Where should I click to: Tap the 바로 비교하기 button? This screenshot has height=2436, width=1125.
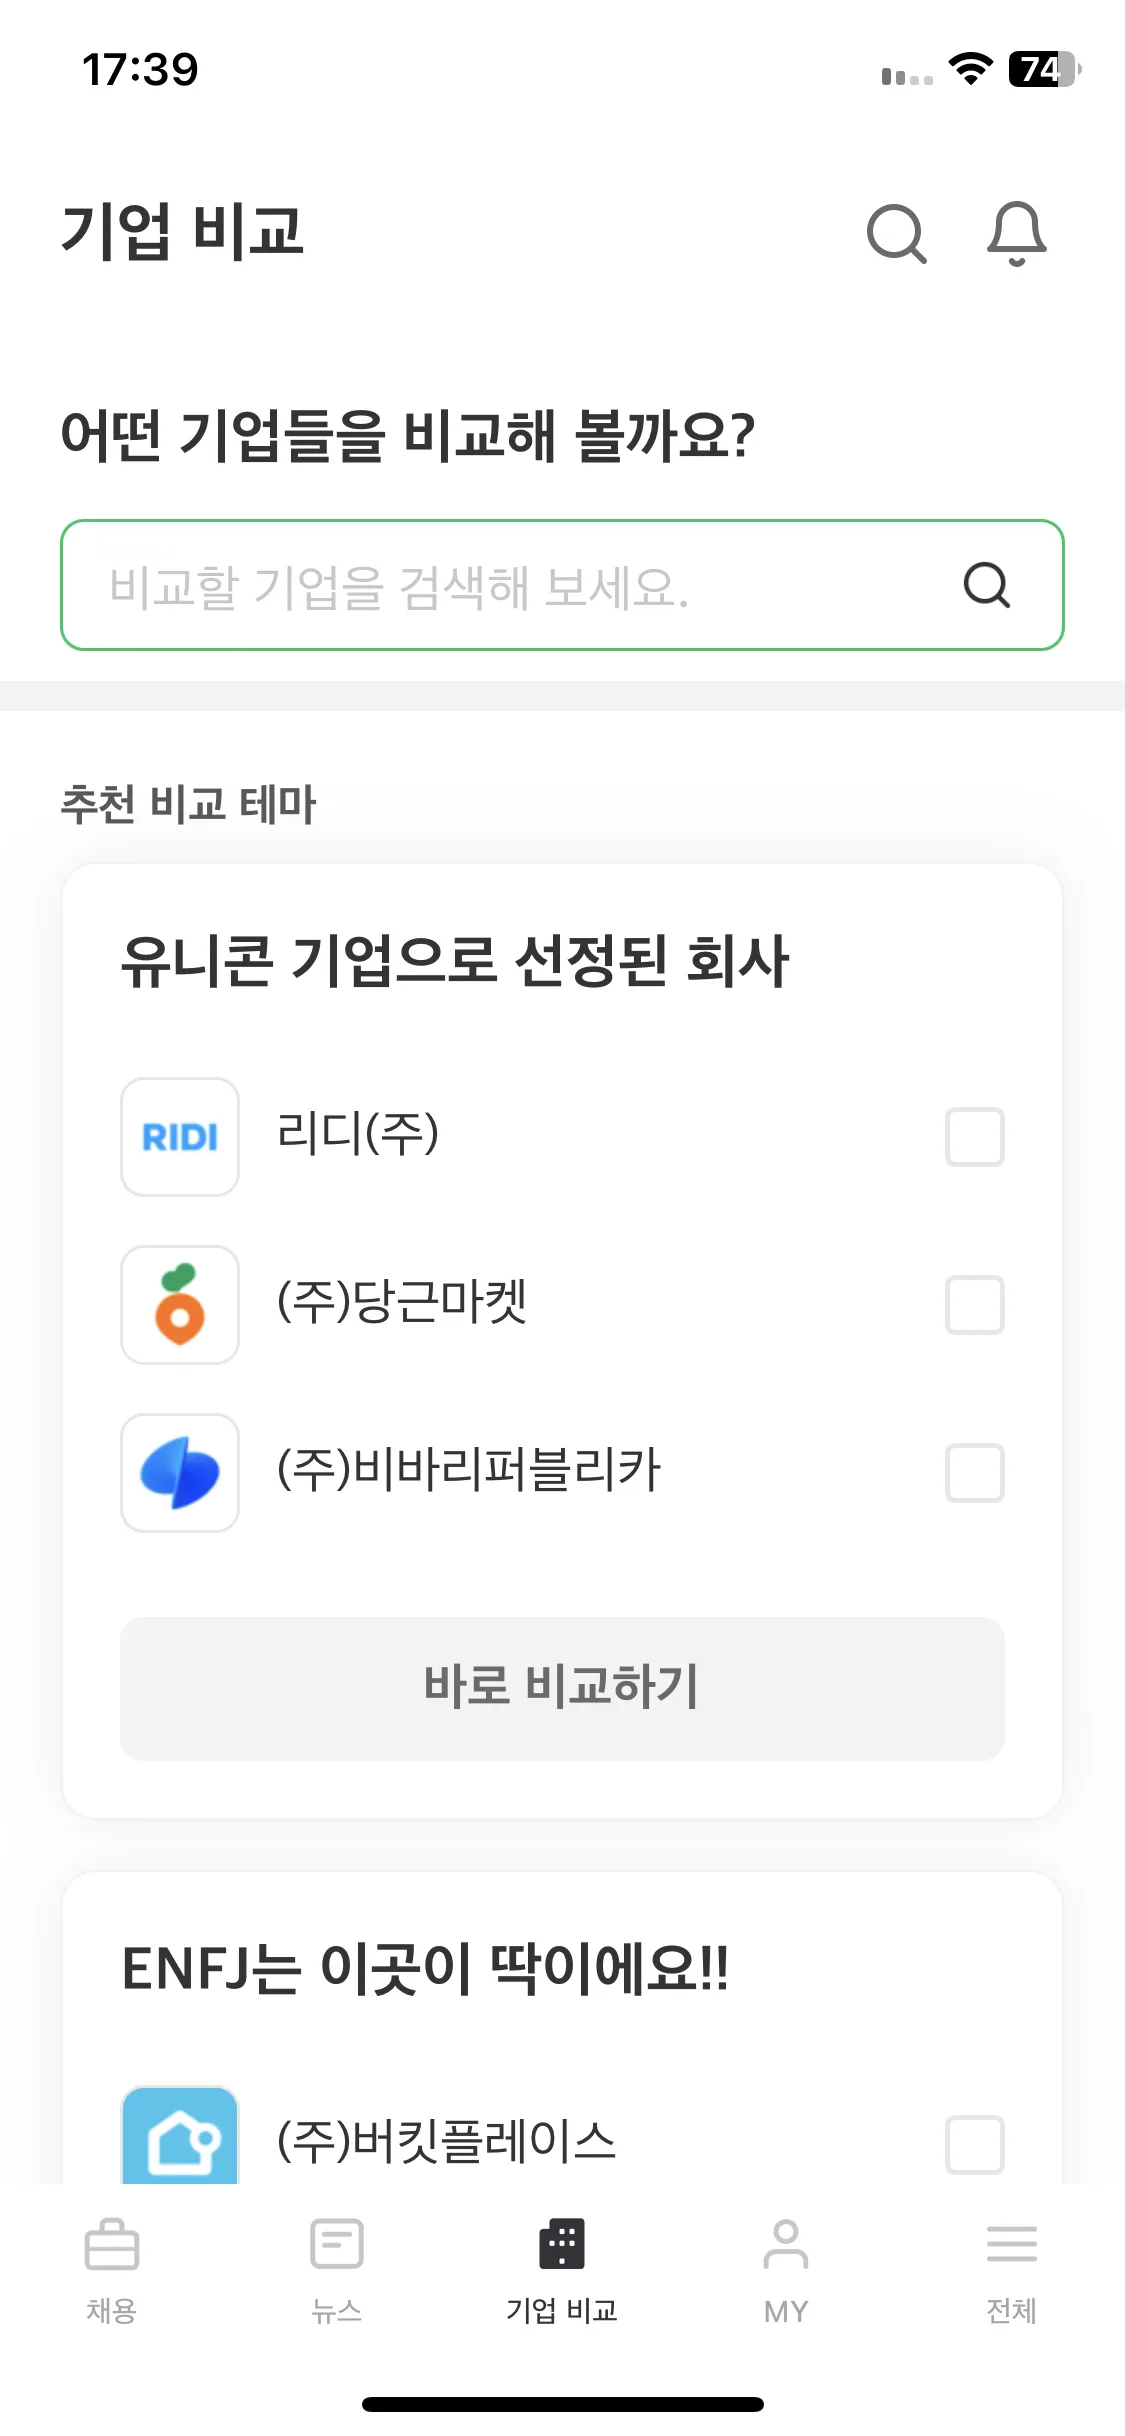point(562,1689)
